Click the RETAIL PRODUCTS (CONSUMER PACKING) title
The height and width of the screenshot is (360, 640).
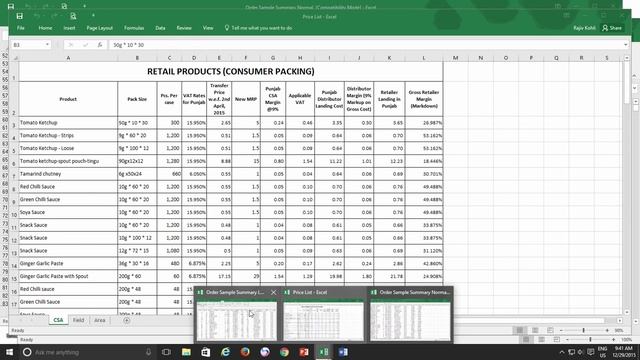231,71
